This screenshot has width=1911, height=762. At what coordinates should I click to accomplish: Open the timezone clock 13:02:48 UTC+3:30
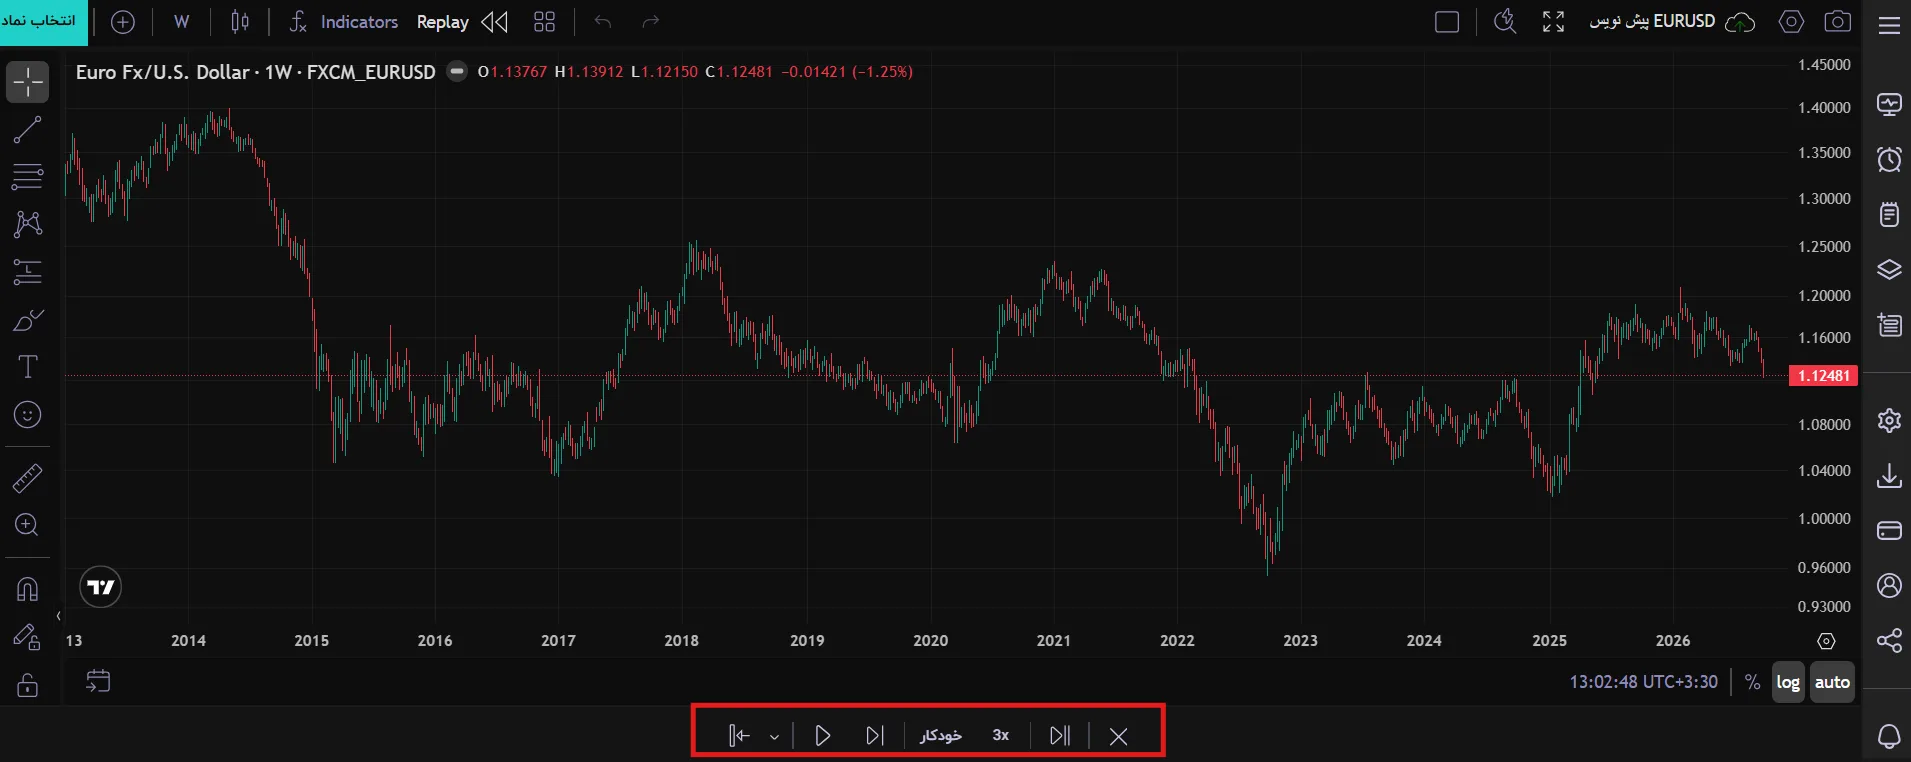(x=1643, y=682)
